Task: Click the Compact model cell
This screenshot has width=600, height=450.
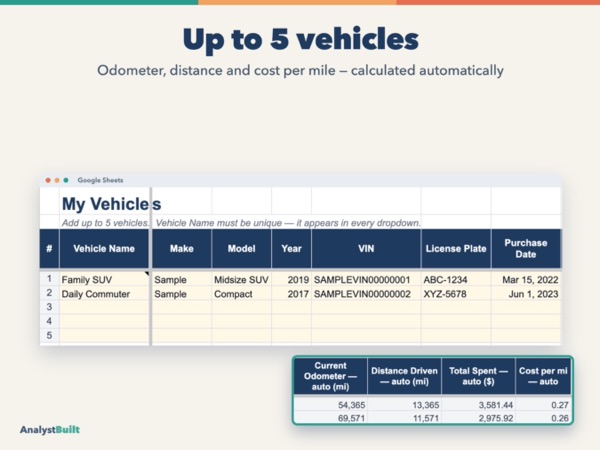Action: coord(241,294)
